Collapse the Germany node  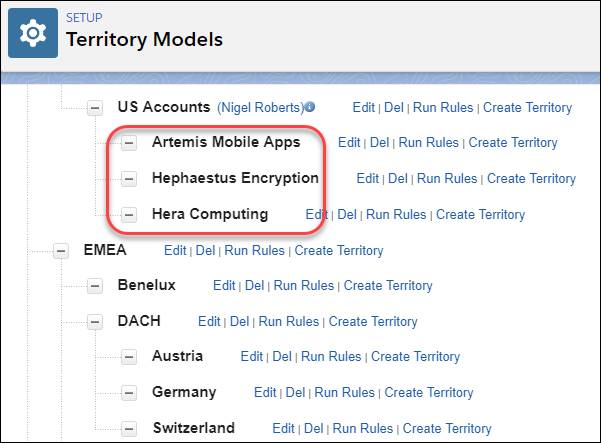(129, 393)
